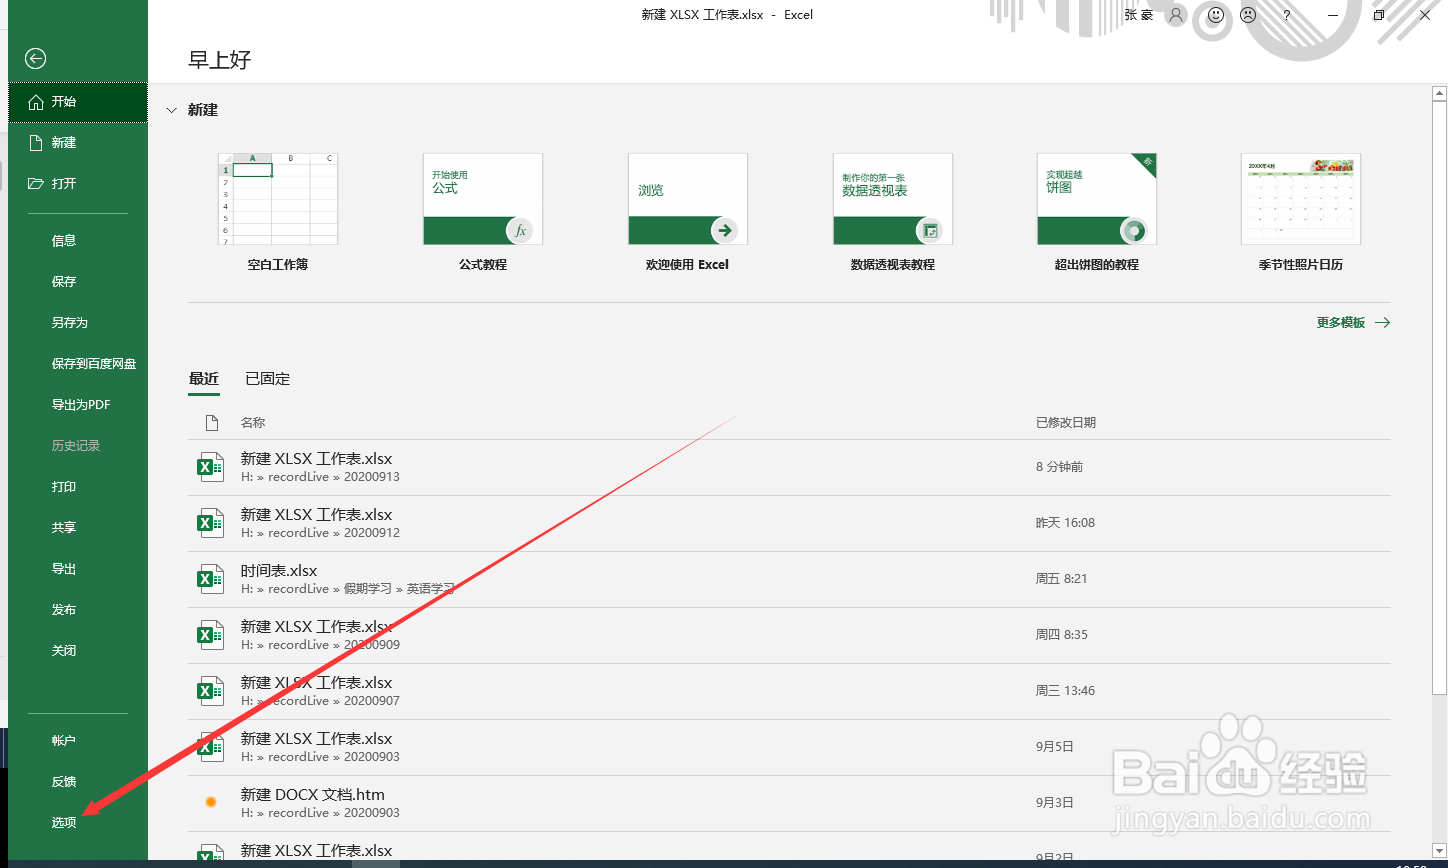Open the 更多模板 link
The width and height of the screenshot is (1448, 868).
[x=1353, y=323]
